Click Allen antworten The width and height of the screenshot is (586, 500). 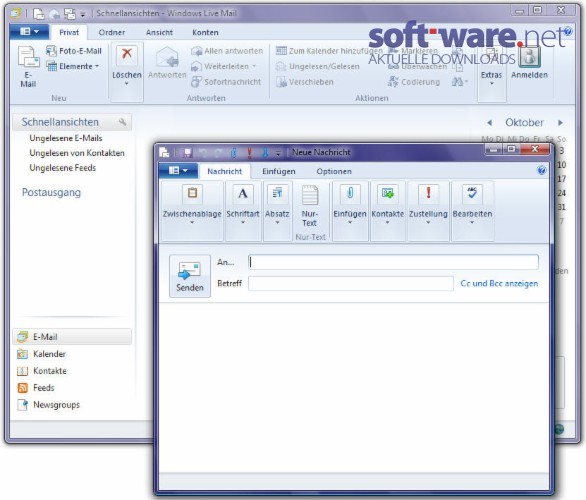(x=227, y=51)
